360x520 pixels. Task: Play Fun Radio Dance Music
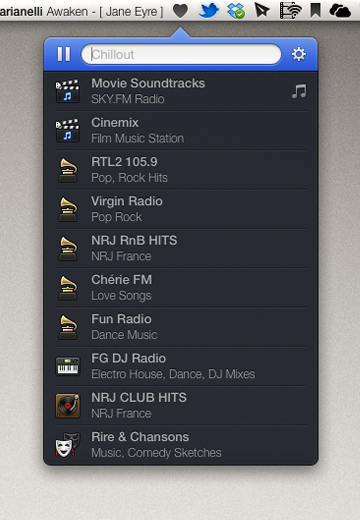pyautogui.click(x=181, y=327)
